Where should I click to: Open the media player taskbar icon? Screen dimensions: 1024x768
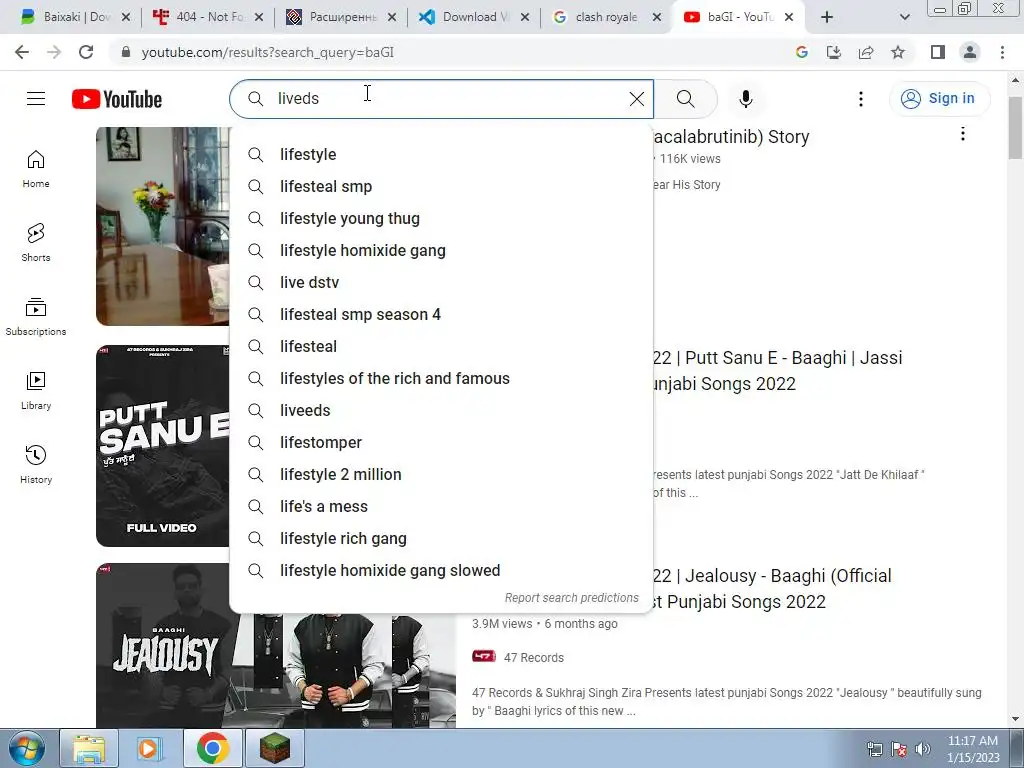click(149, 748)
